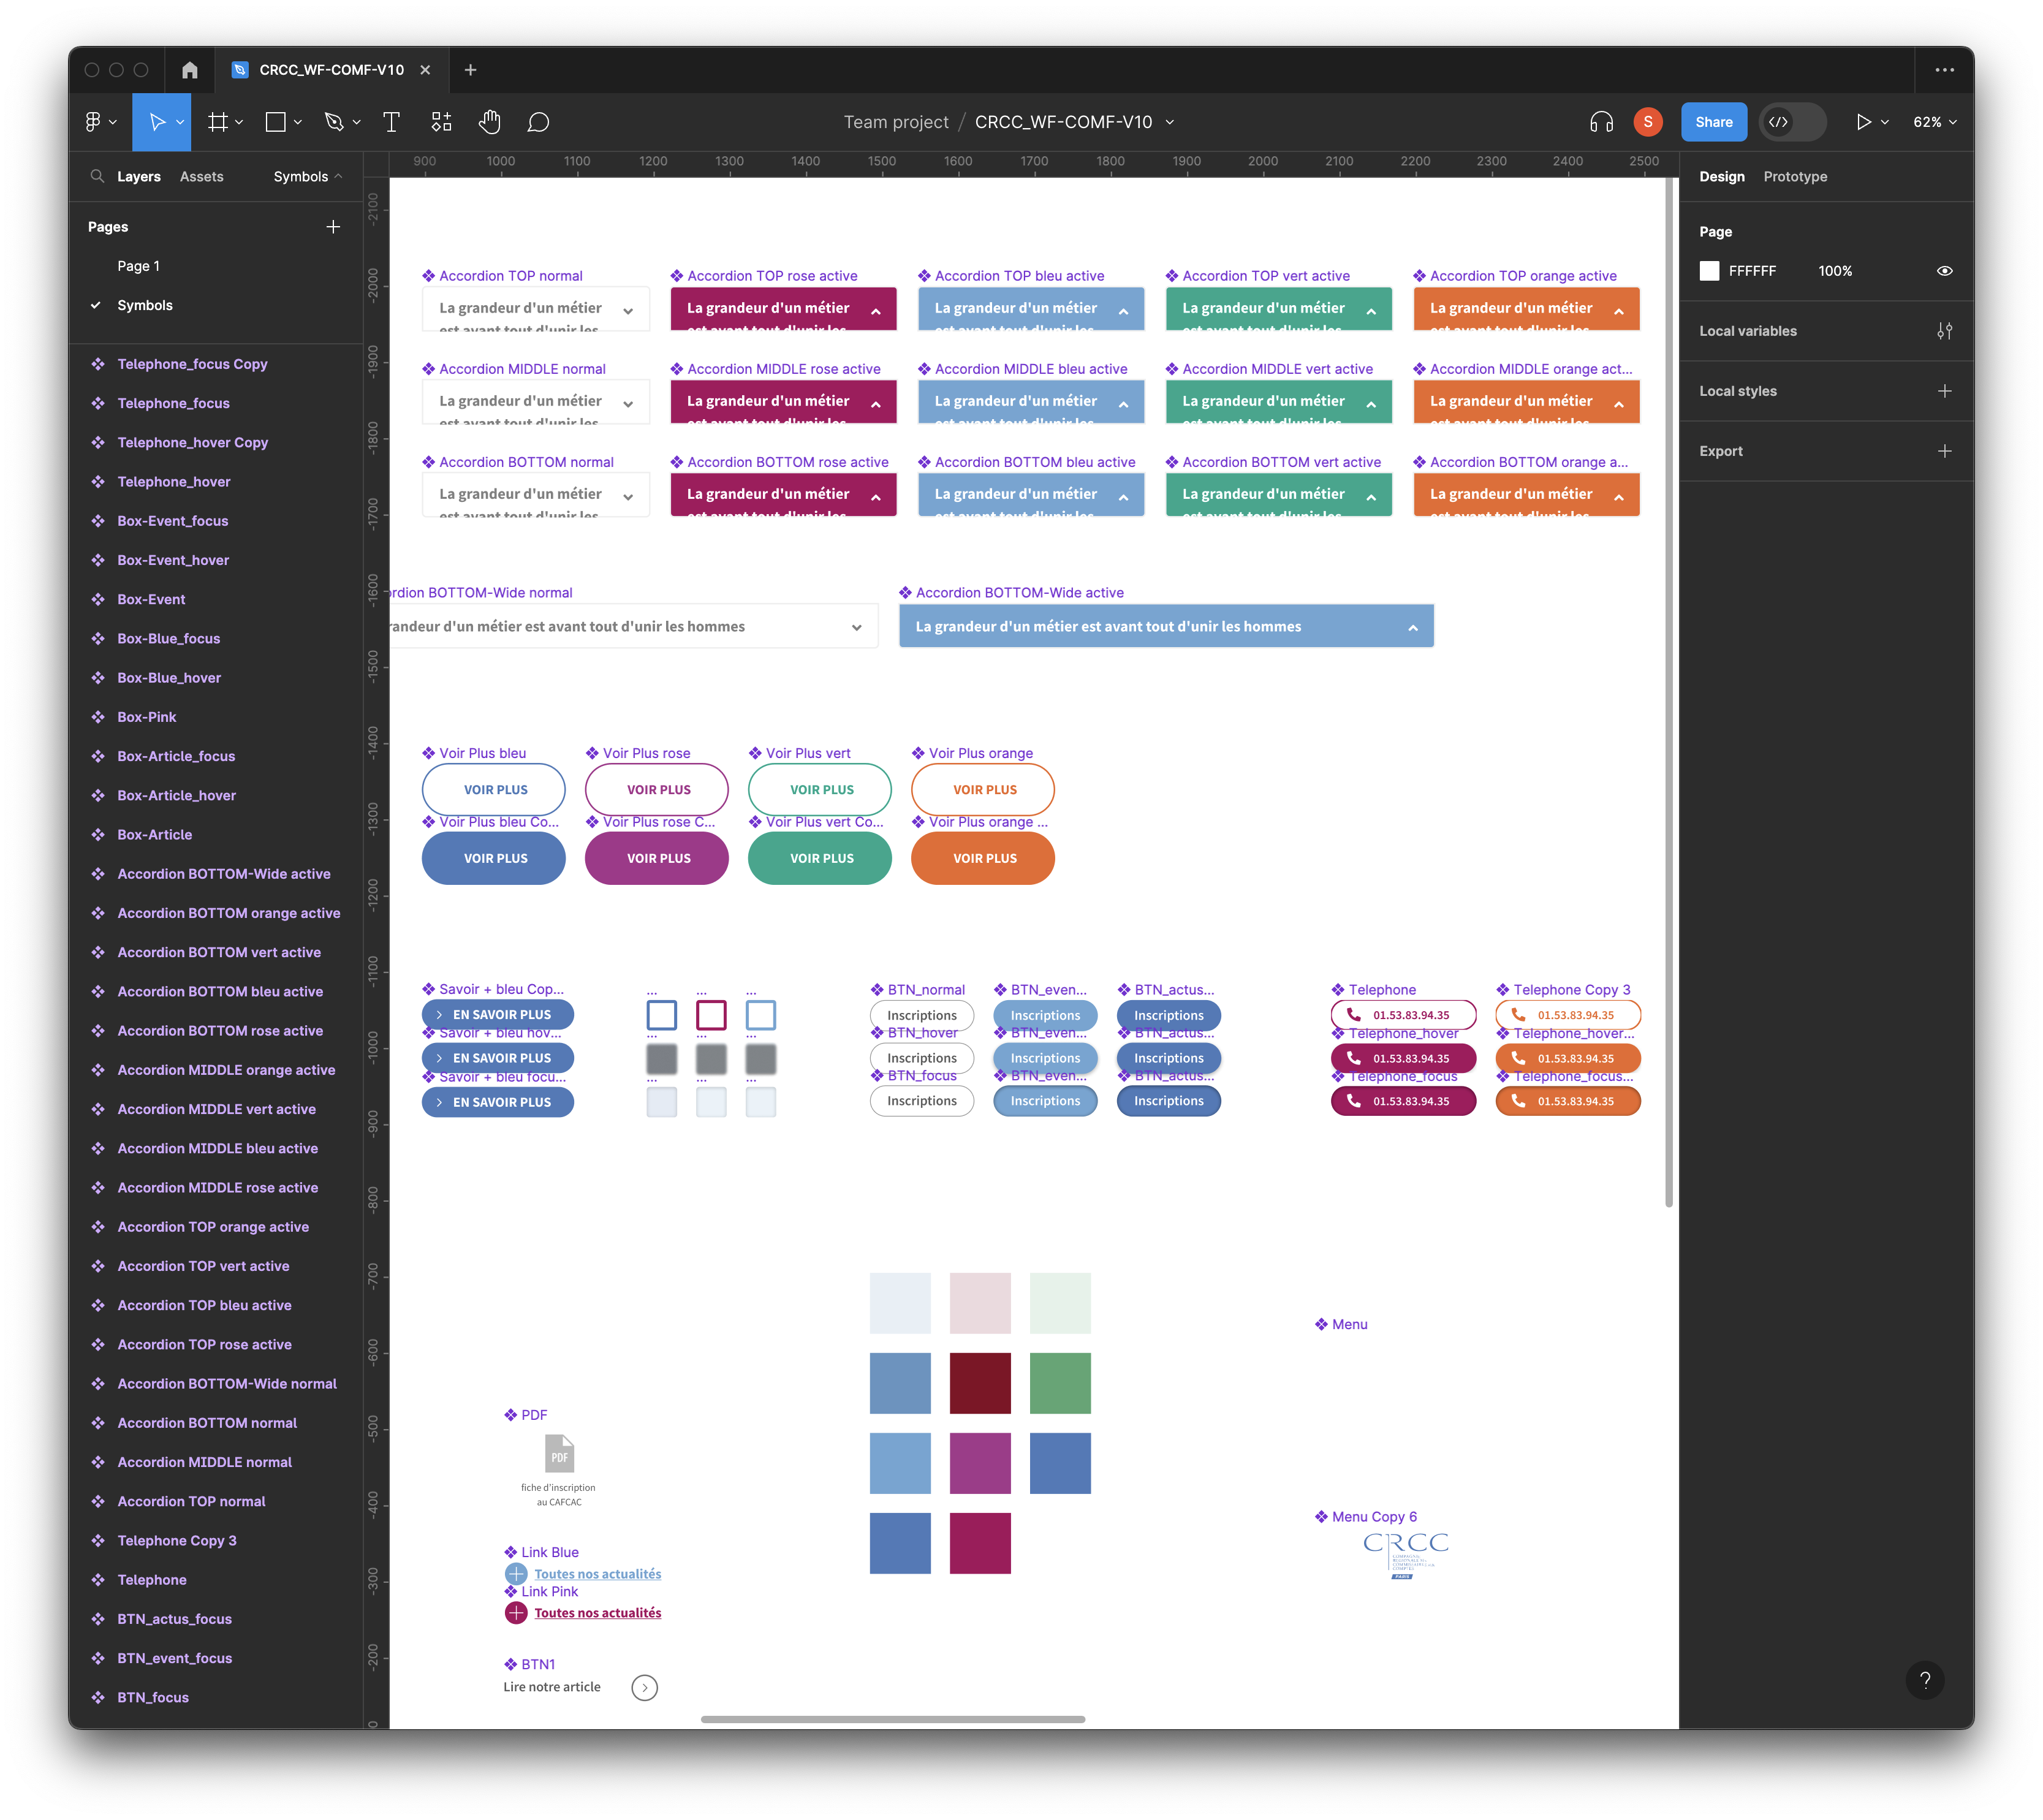Click the audio headphones icon
Screen dimensions: 2043x1820
click(1601, 122)
